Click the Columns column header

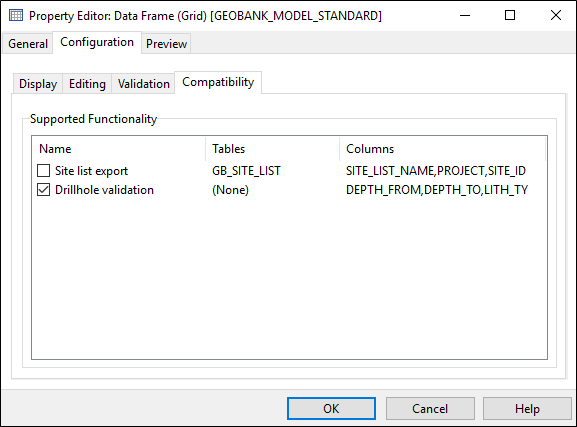pyautogui.click(x=442, y=149)
